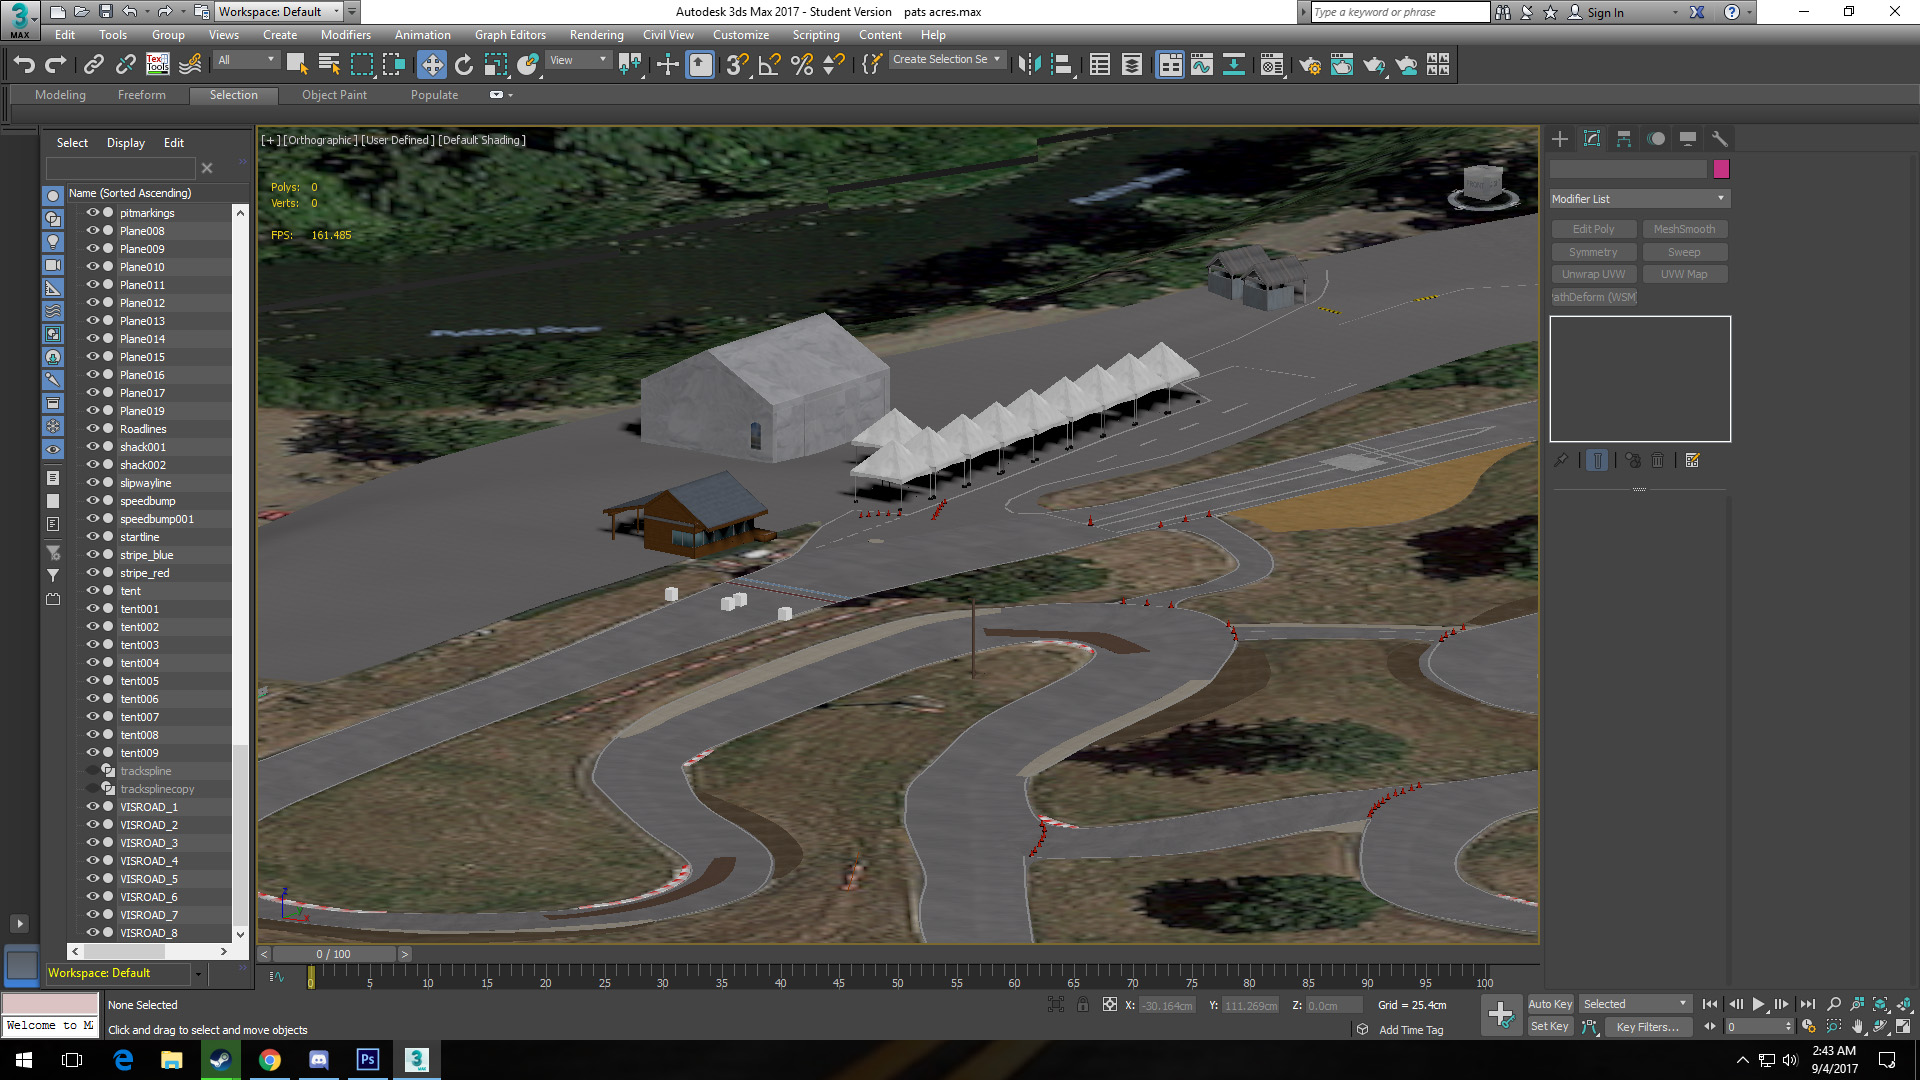Open the Rendering menu
This screenshot has height=1080, width=1920.
click(x=597, y=35)
